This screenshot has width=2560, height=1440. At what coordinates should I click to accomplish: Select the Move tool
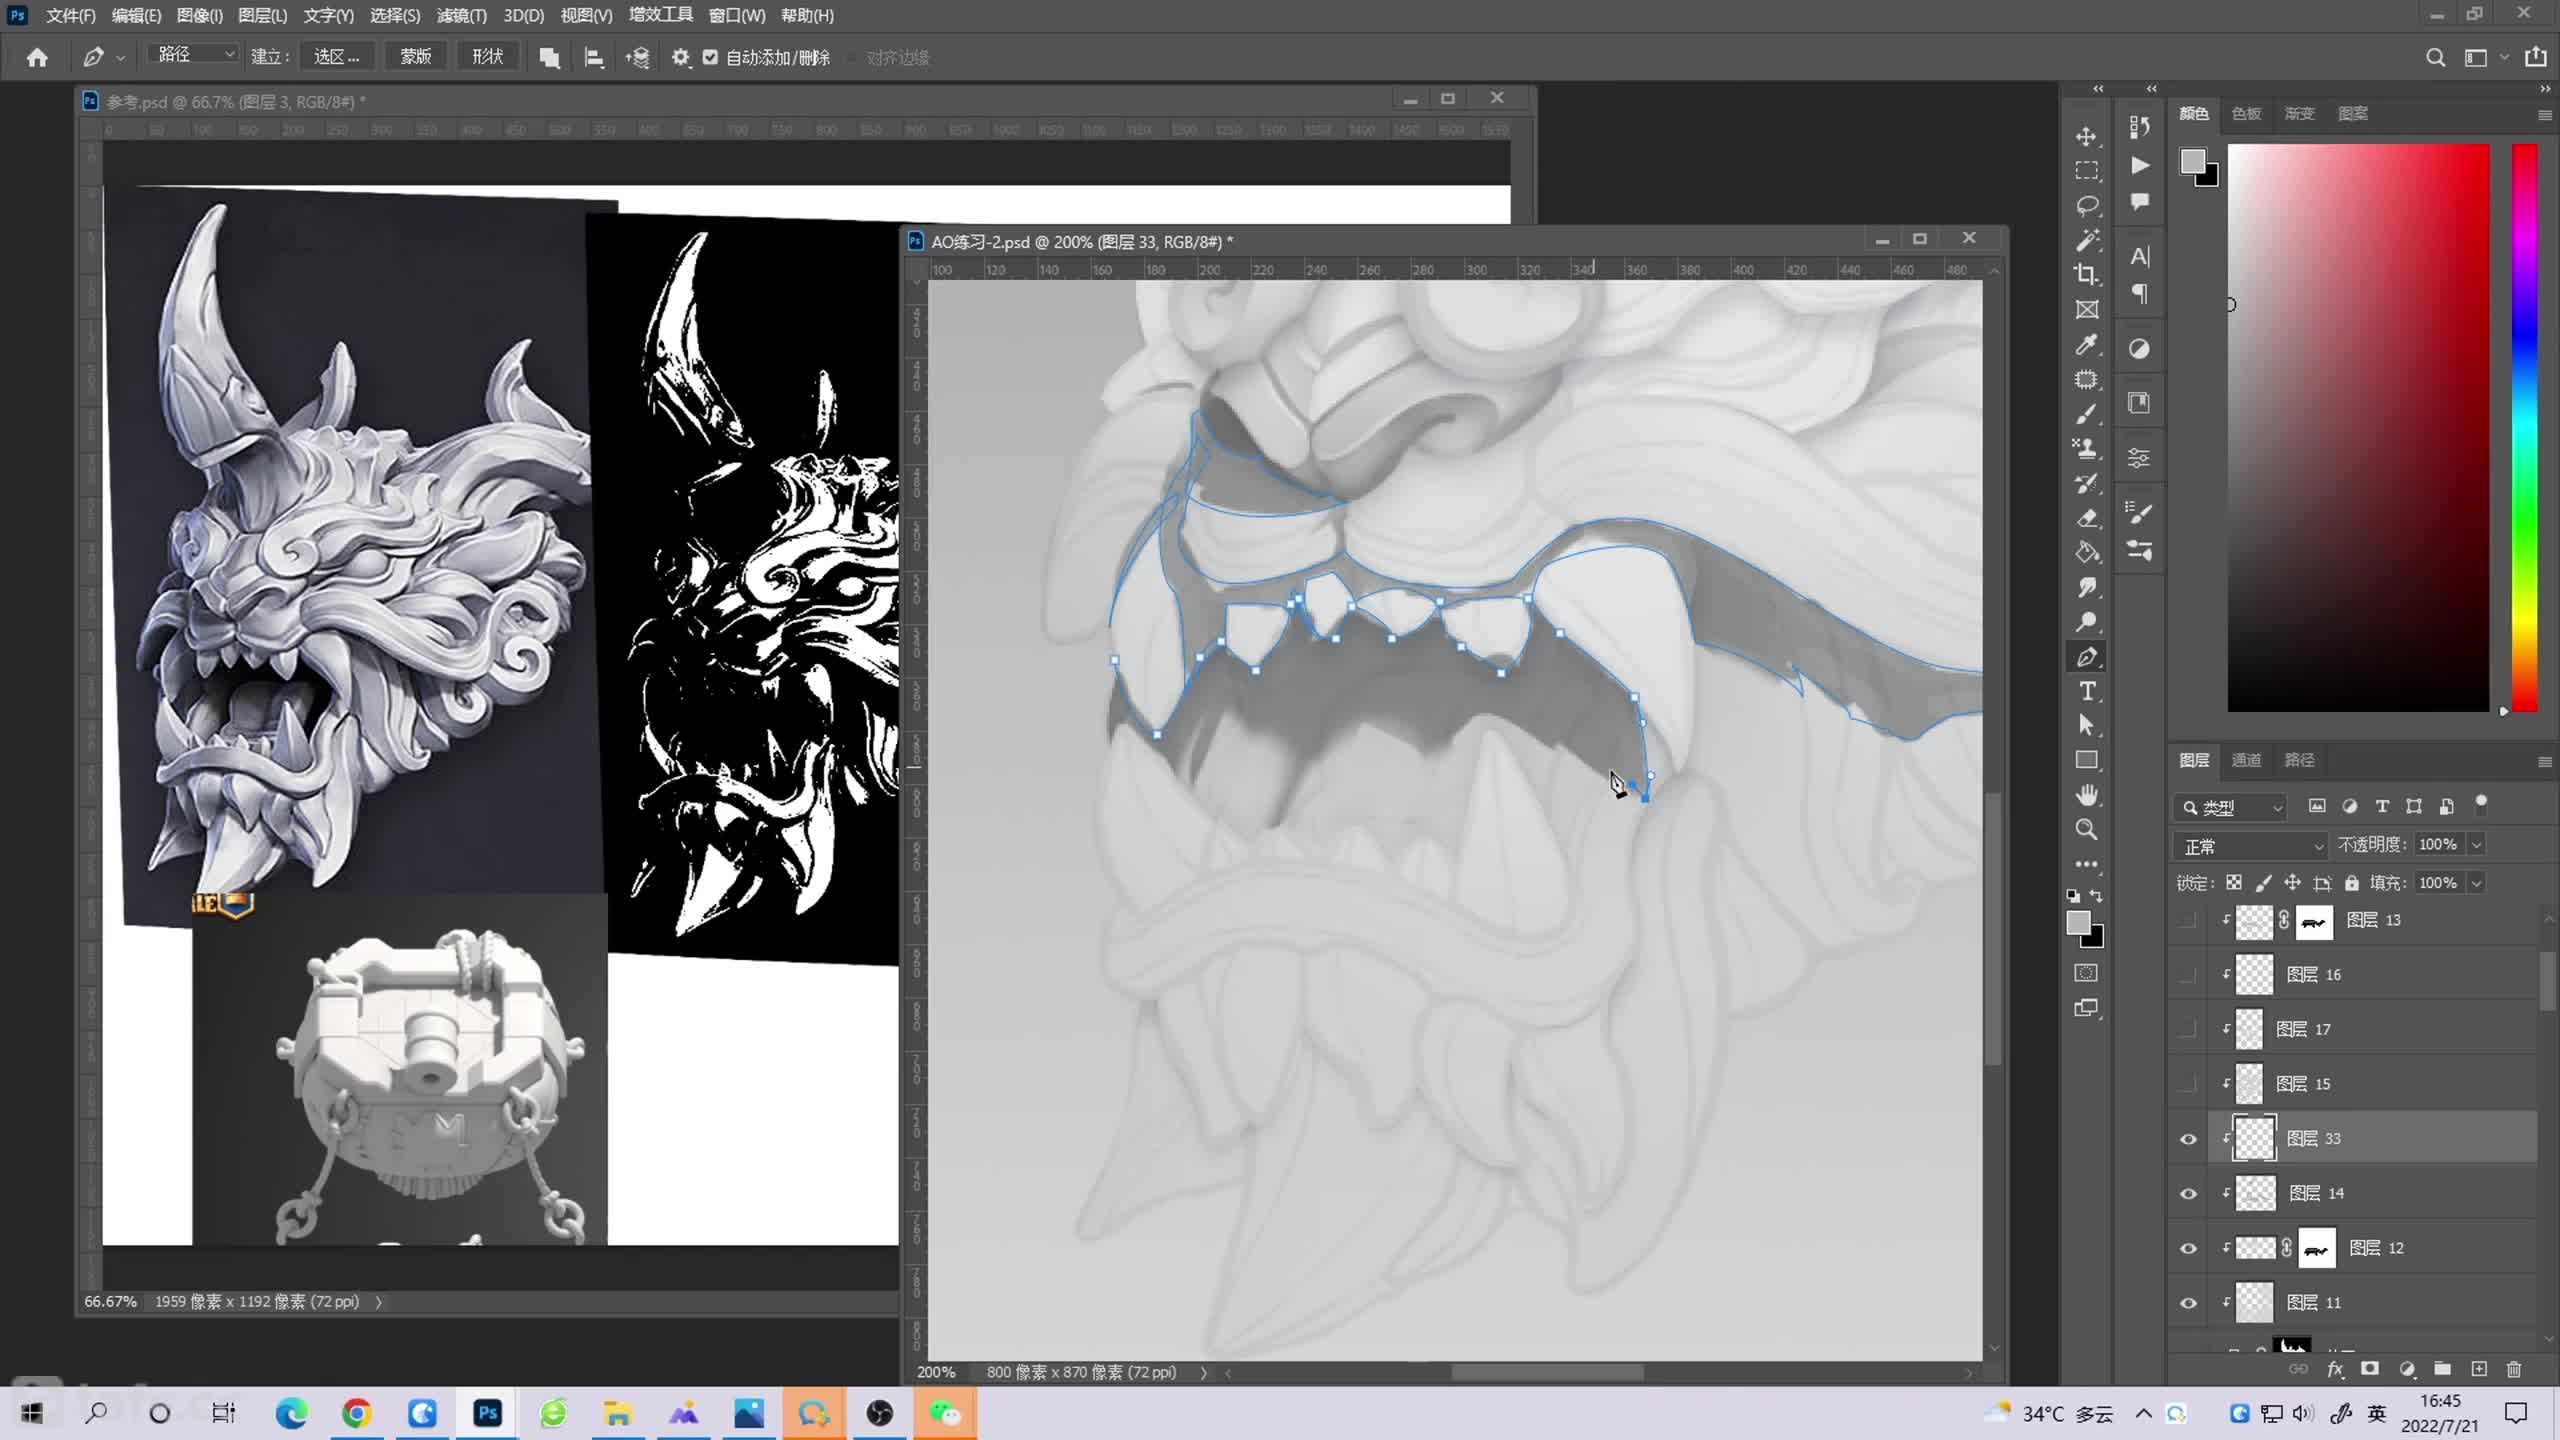[2086, 136]
